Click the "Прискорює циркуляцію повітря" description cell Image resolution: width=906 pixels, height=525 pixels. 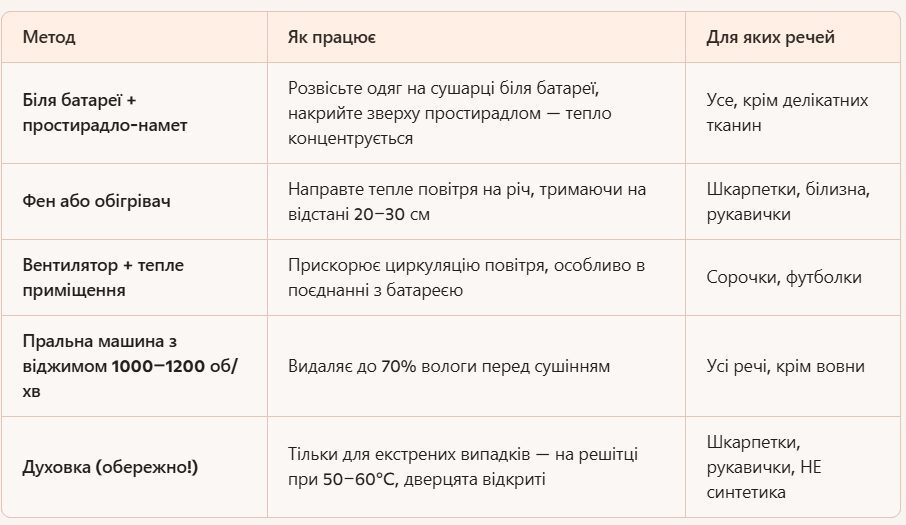pos(466,278)
